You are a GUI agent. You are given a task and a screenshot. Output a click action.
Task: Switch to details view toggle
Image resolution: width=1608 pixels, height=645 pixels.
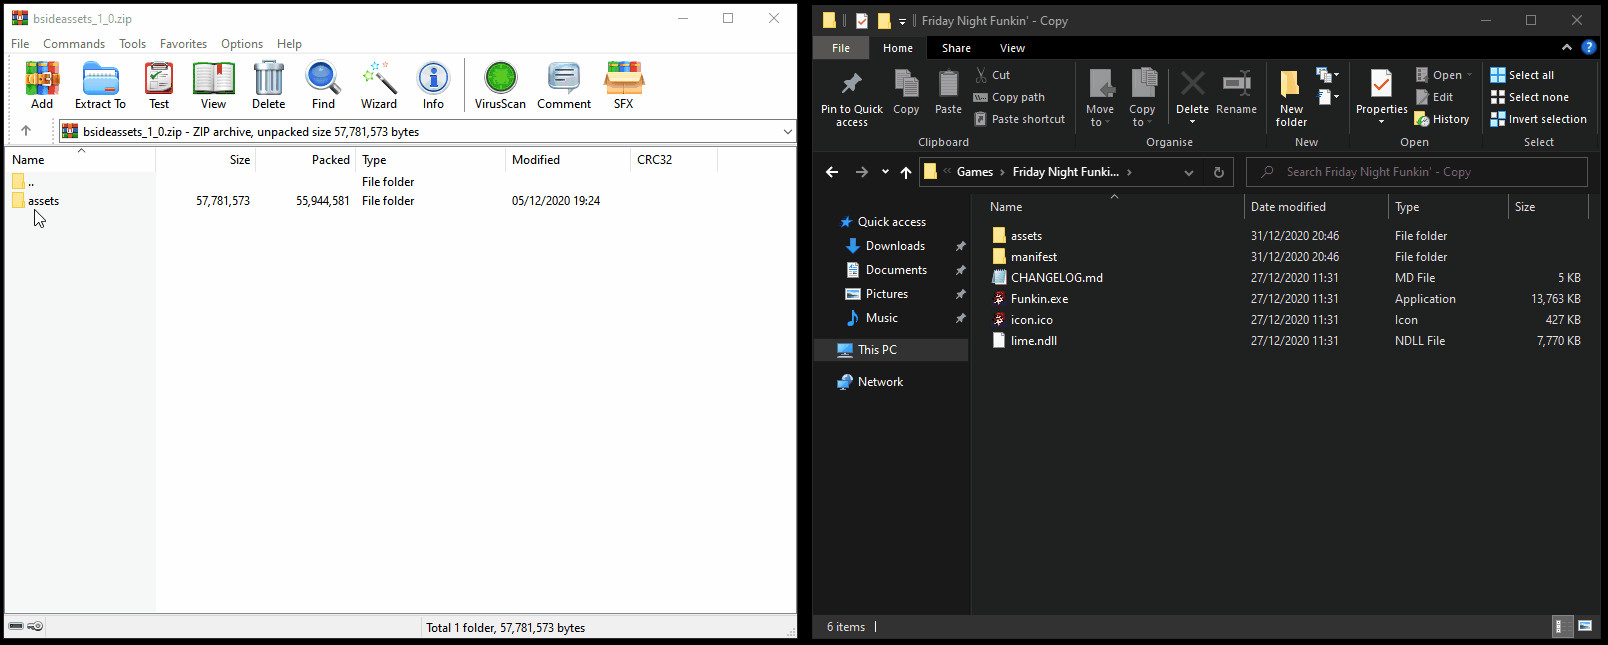click(x=1559, y=626)
